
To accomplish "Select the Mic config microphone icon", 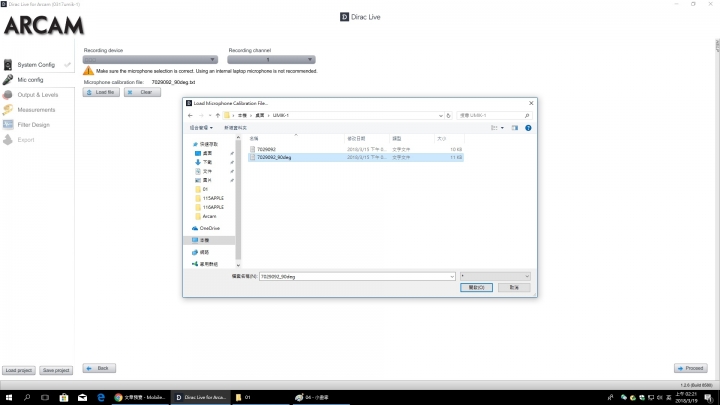I will [x=8, y=79].
